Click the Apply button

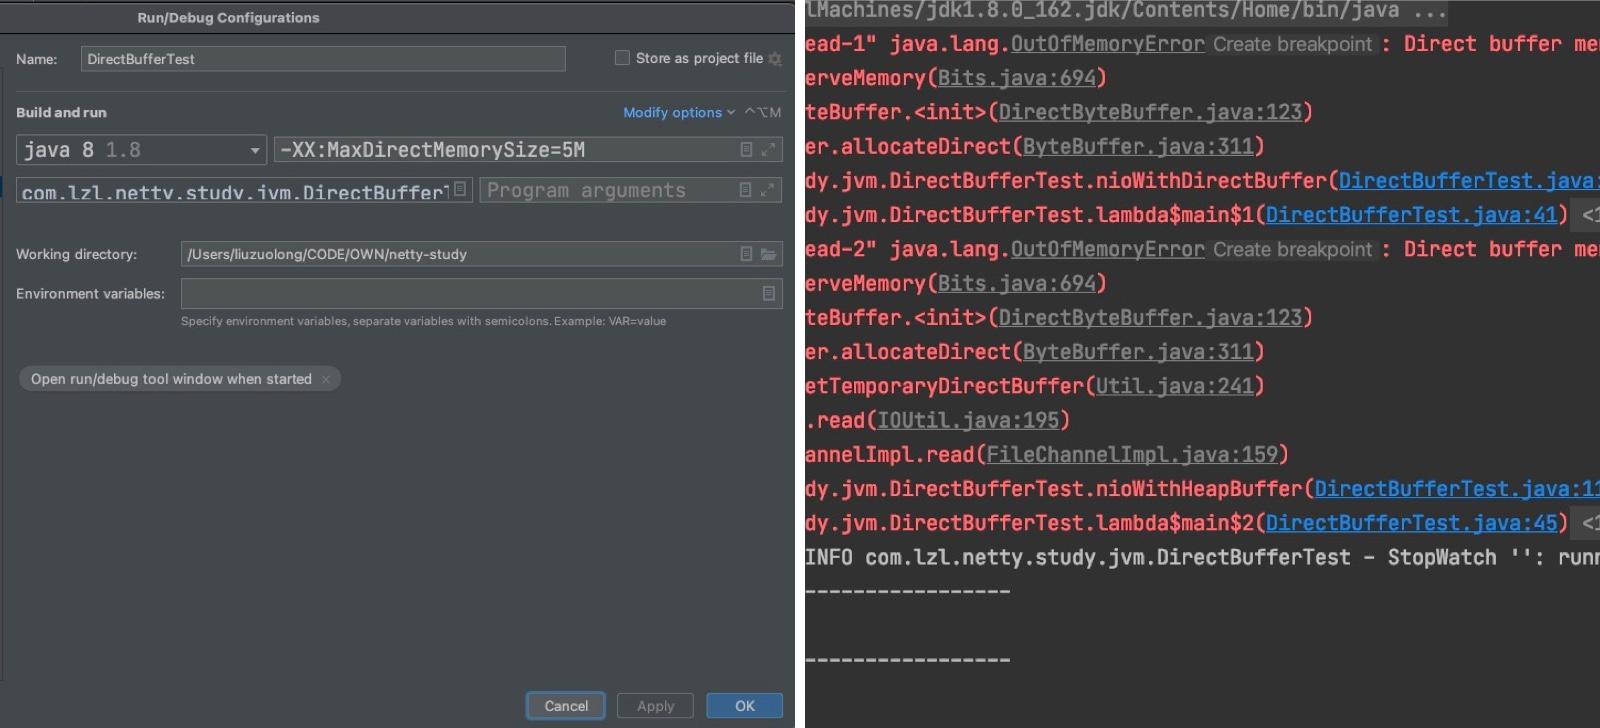click(x=656, y=706)
